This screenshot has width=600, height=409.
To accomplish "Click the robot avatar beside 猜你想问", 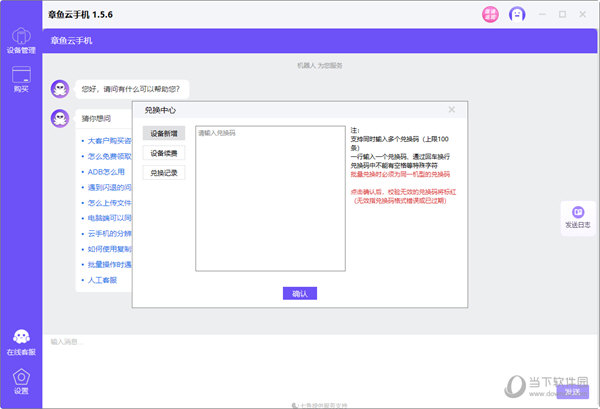I will (x=60, y=118).
